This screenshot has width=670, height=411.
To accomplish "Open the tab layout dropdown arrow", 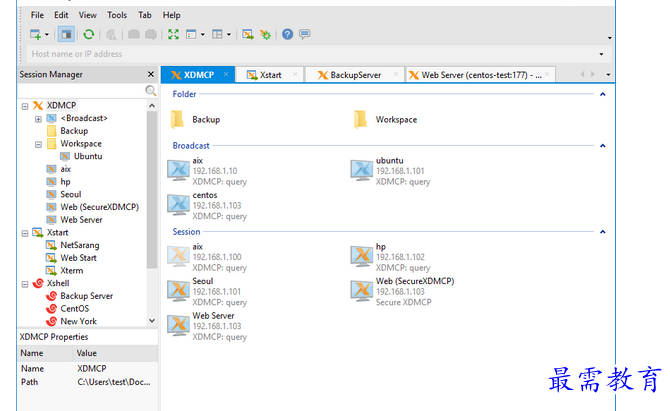I will [229, 35].
